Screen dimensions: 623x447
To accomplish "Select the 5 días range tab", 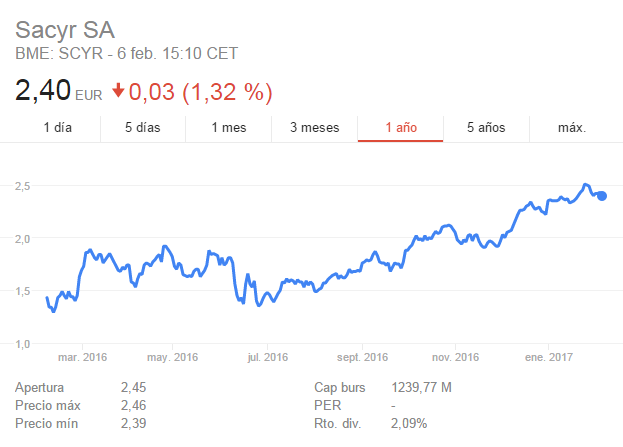I will [142, 128].
